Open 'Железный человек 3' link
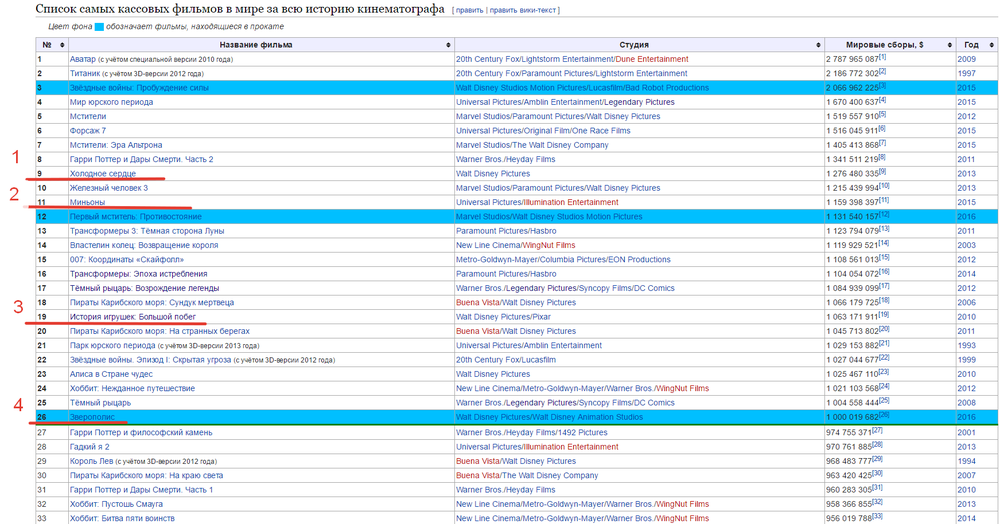The image size is (1000, 524). point(108,188)
